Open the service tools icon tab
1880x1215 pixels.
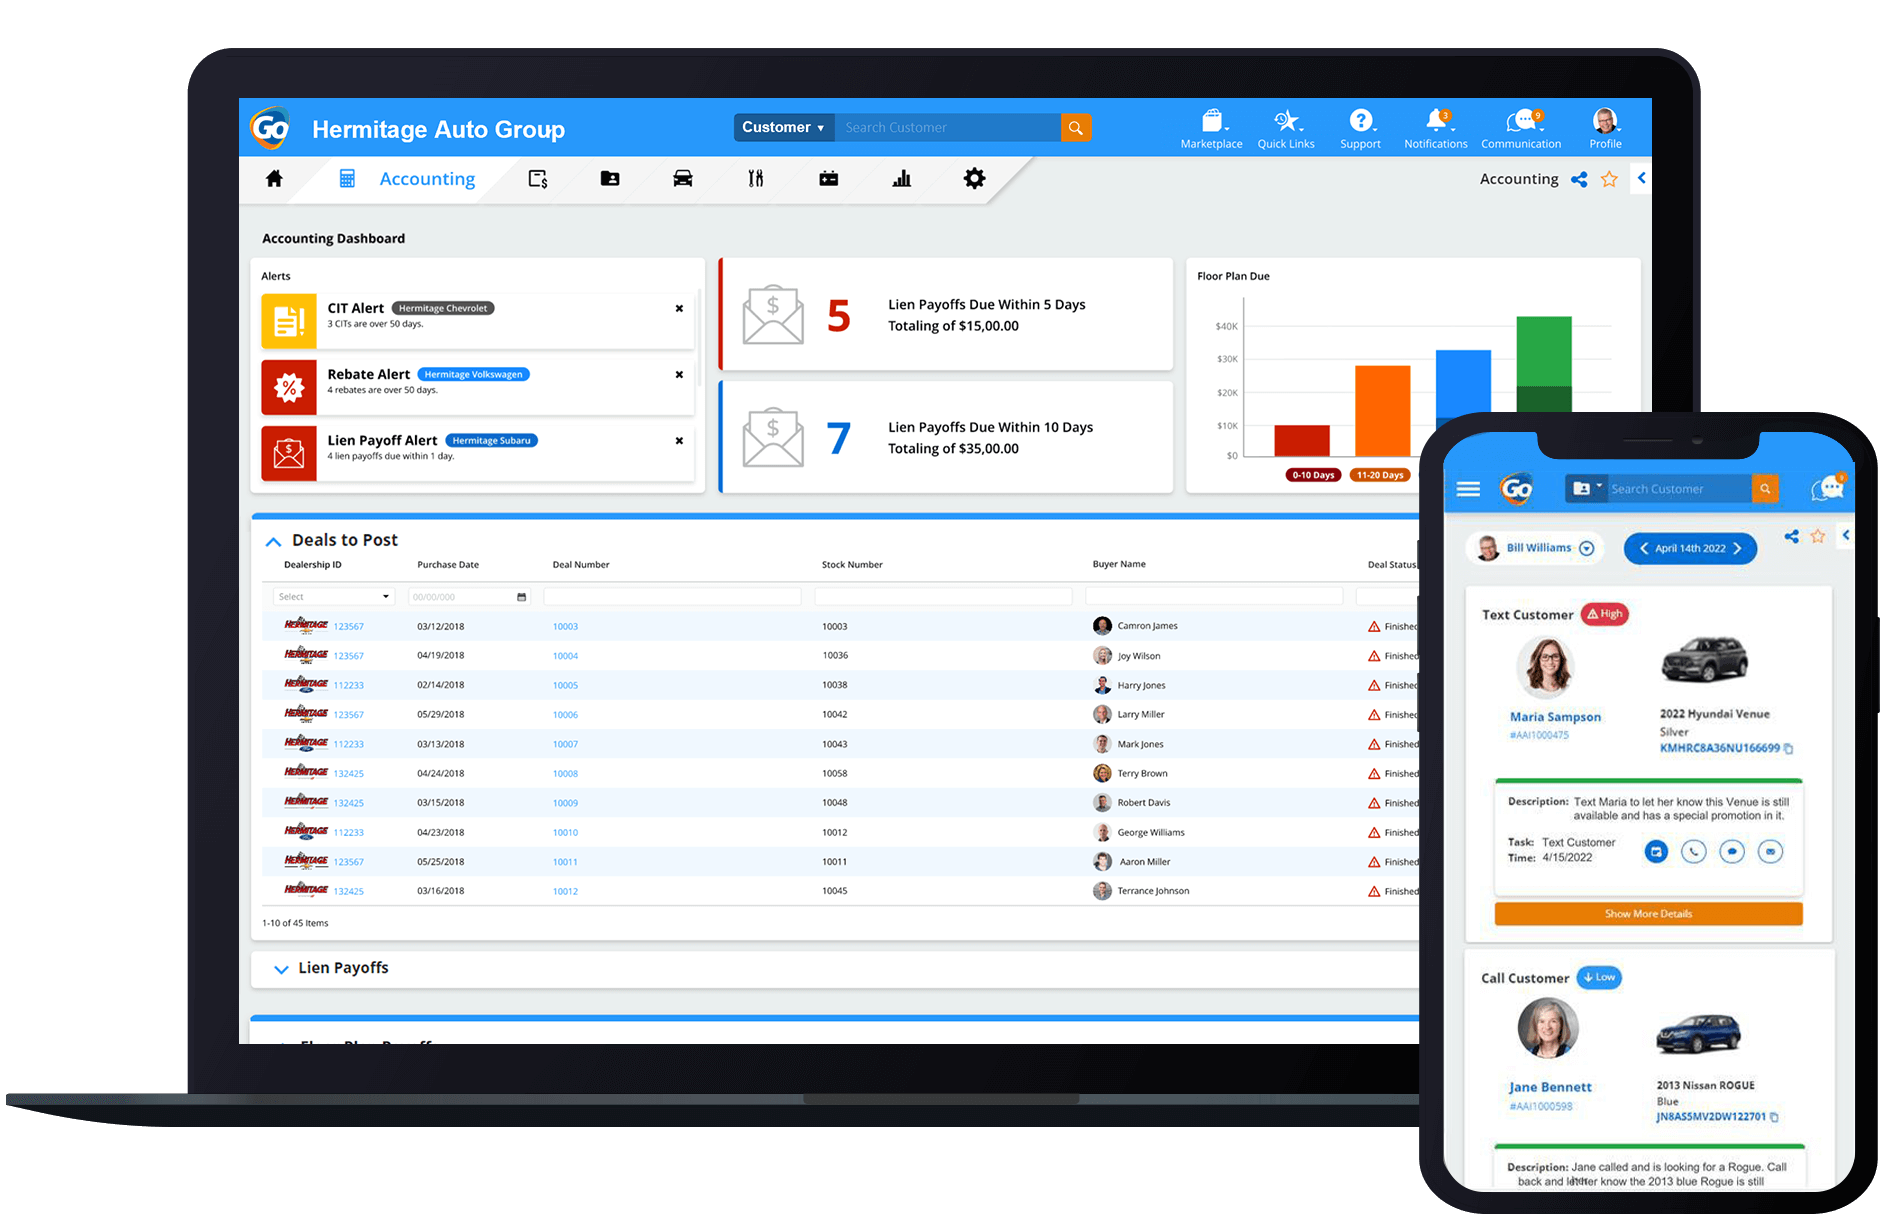pyautogui.click(x=756, y=179)
